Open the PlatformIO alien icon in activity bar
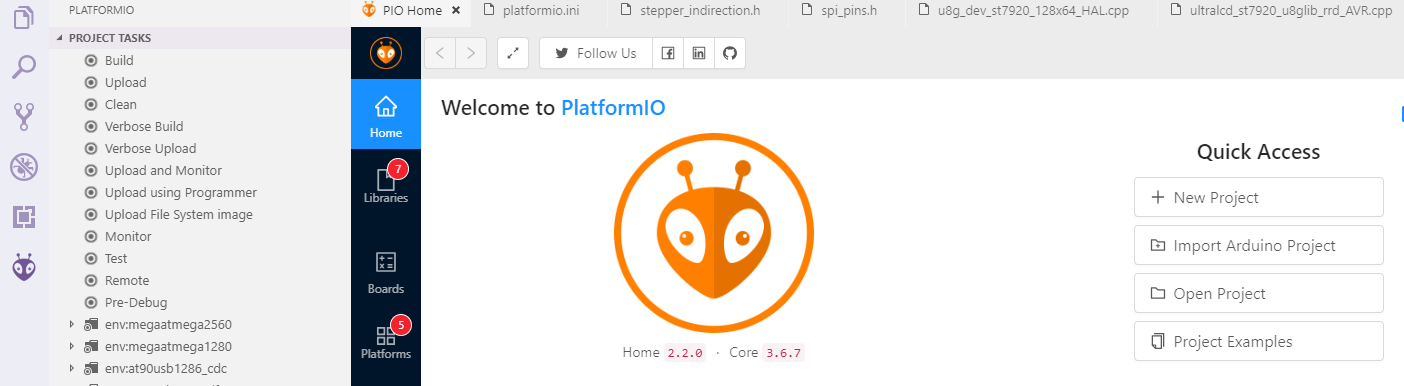Screen dimensions: 1404x386 (x=24, y=267)
